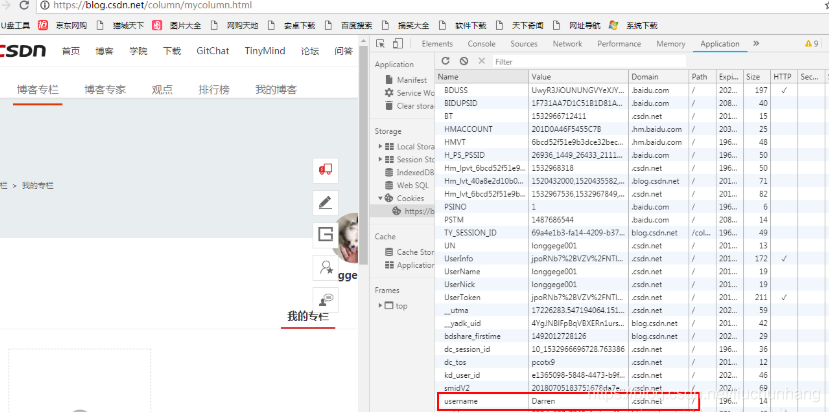Click the 我的专栏 heading tab

point(308,317)
